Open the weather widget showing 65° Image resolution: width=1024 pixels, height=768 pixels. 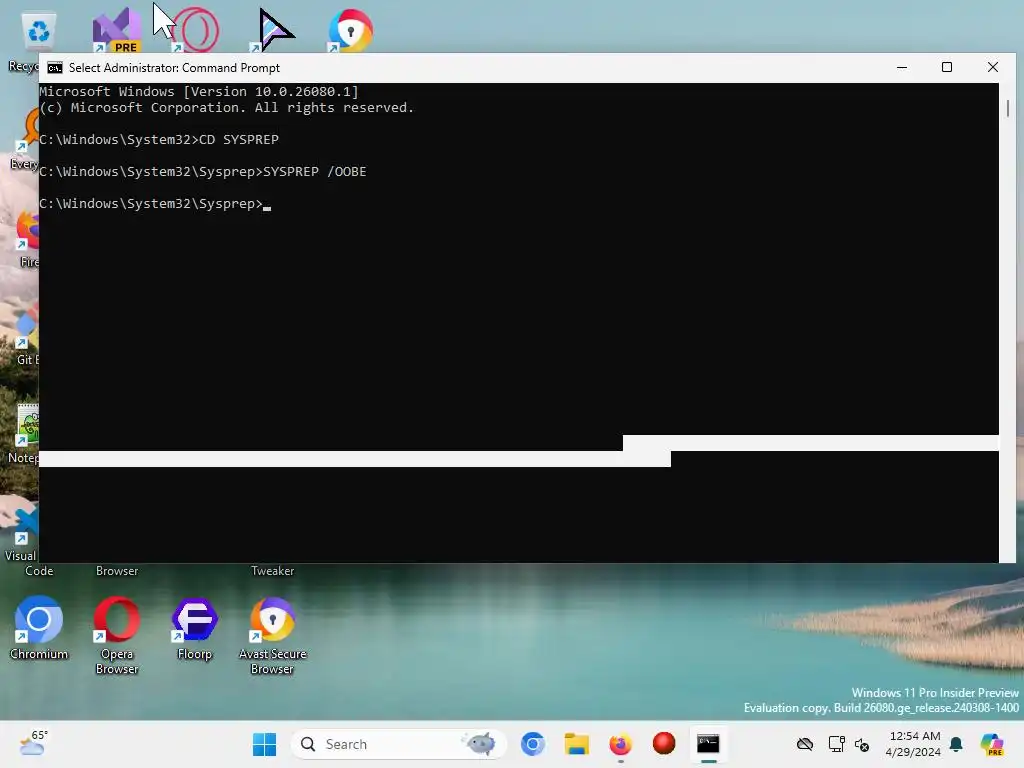34,743
